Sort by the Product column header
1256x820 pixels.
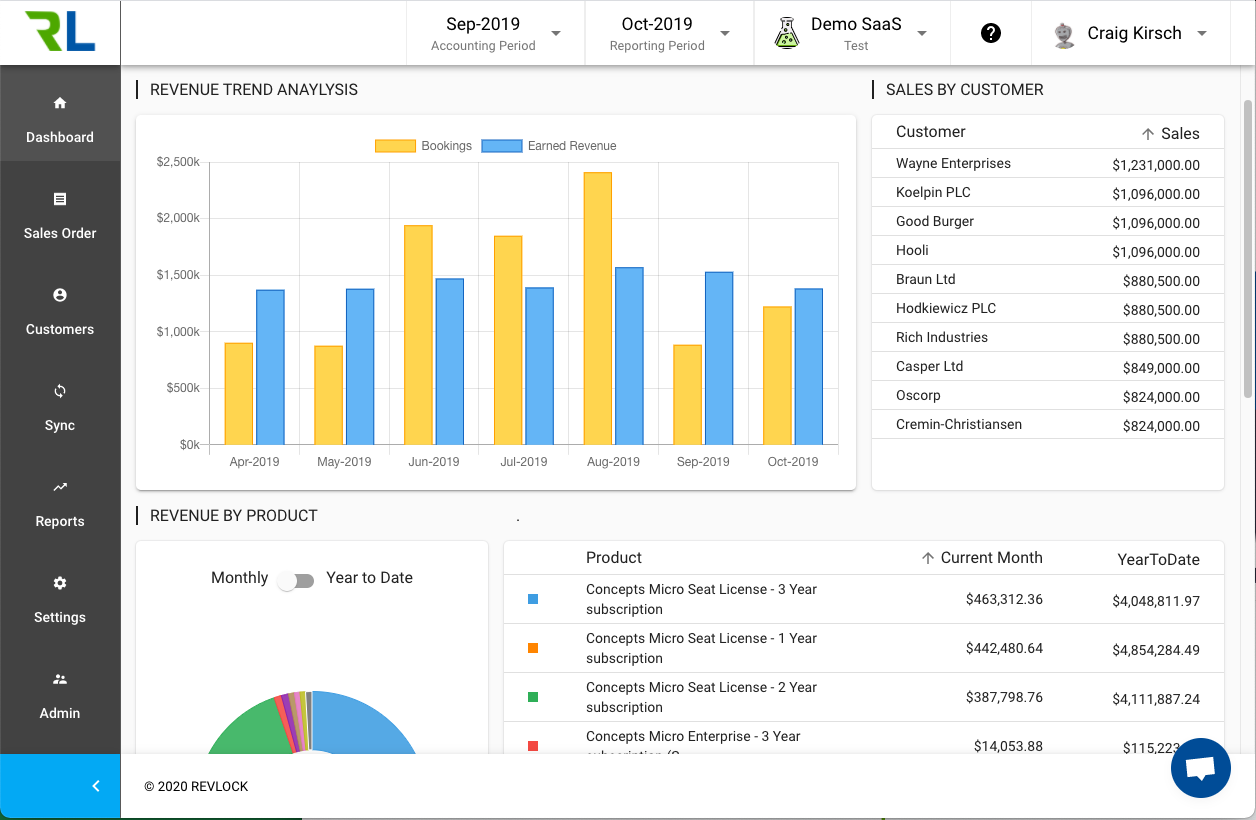[614, 558]
